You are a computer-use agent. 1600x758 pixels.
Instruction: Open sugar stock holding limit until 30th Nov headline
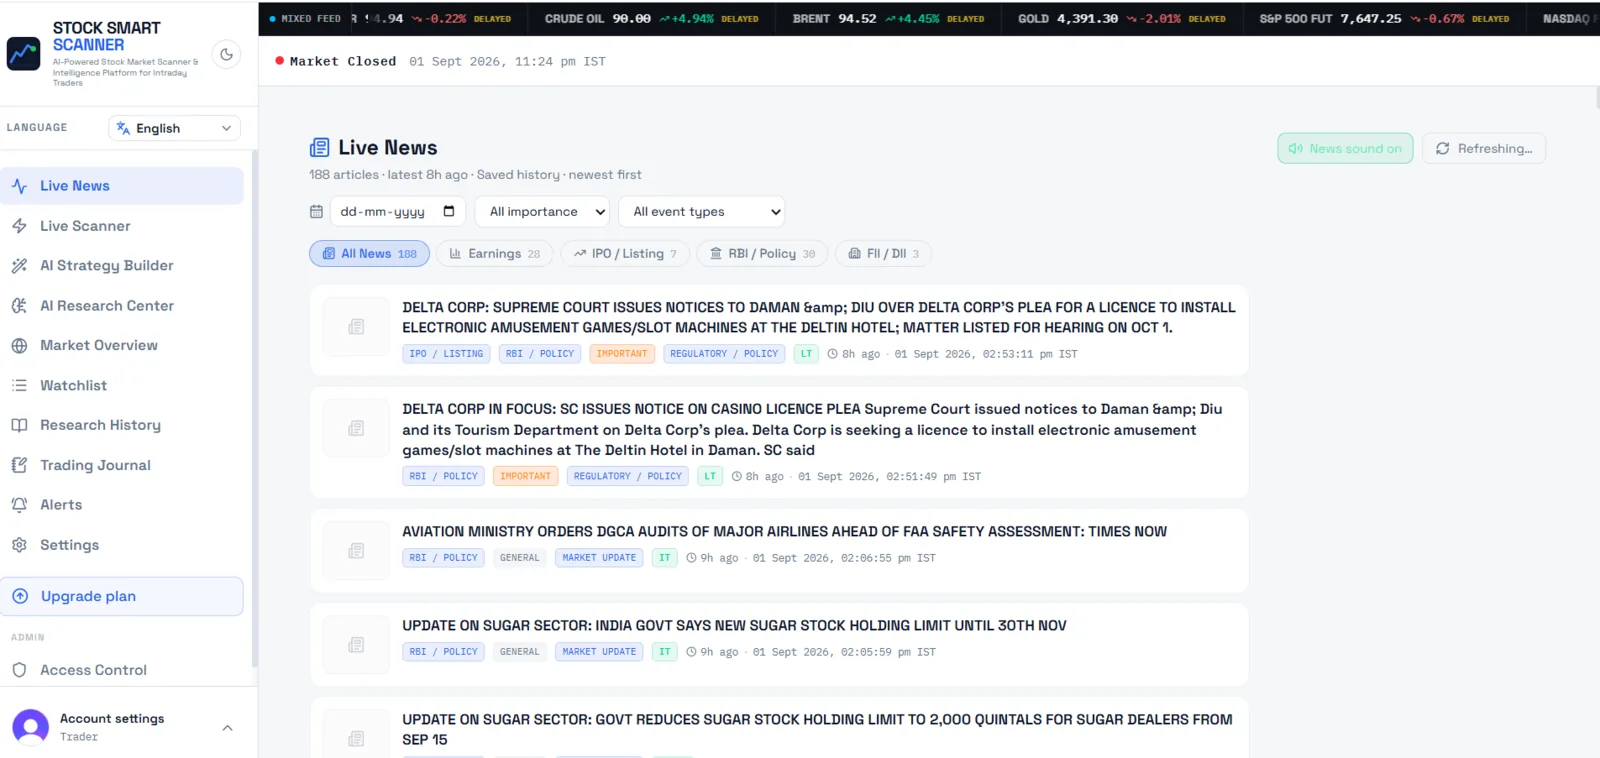click(734, 626)
